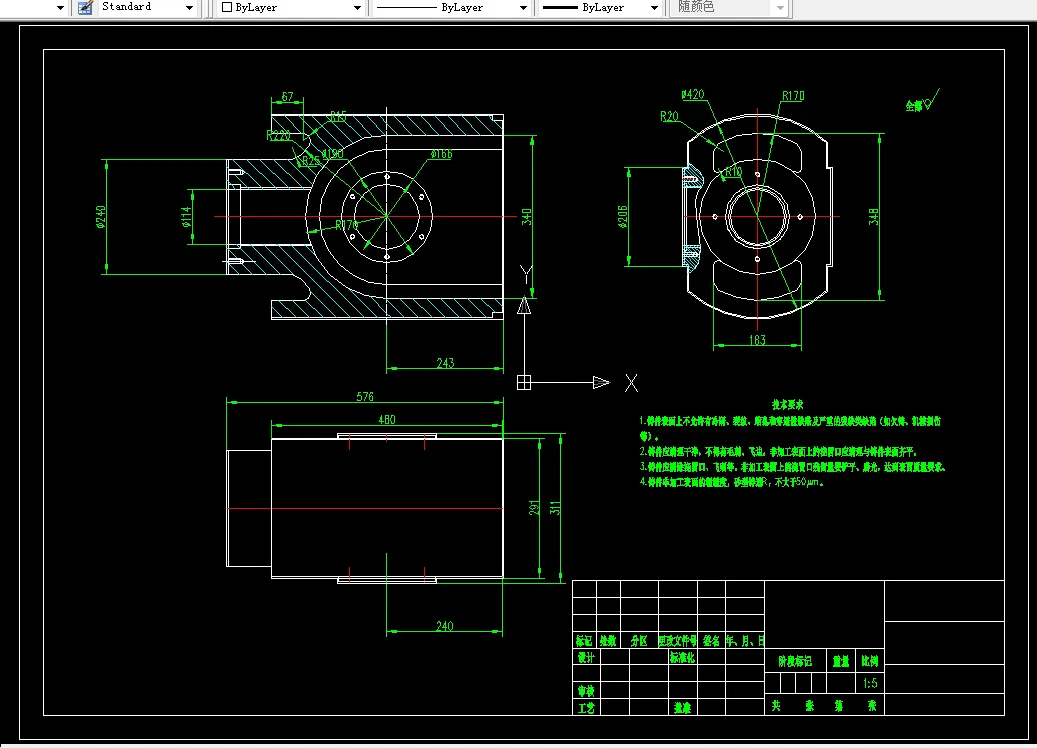Select the ø114 vertical dimension
Image resolution: width=1037 pixels, height=748 pixels.
coord(187,216)
